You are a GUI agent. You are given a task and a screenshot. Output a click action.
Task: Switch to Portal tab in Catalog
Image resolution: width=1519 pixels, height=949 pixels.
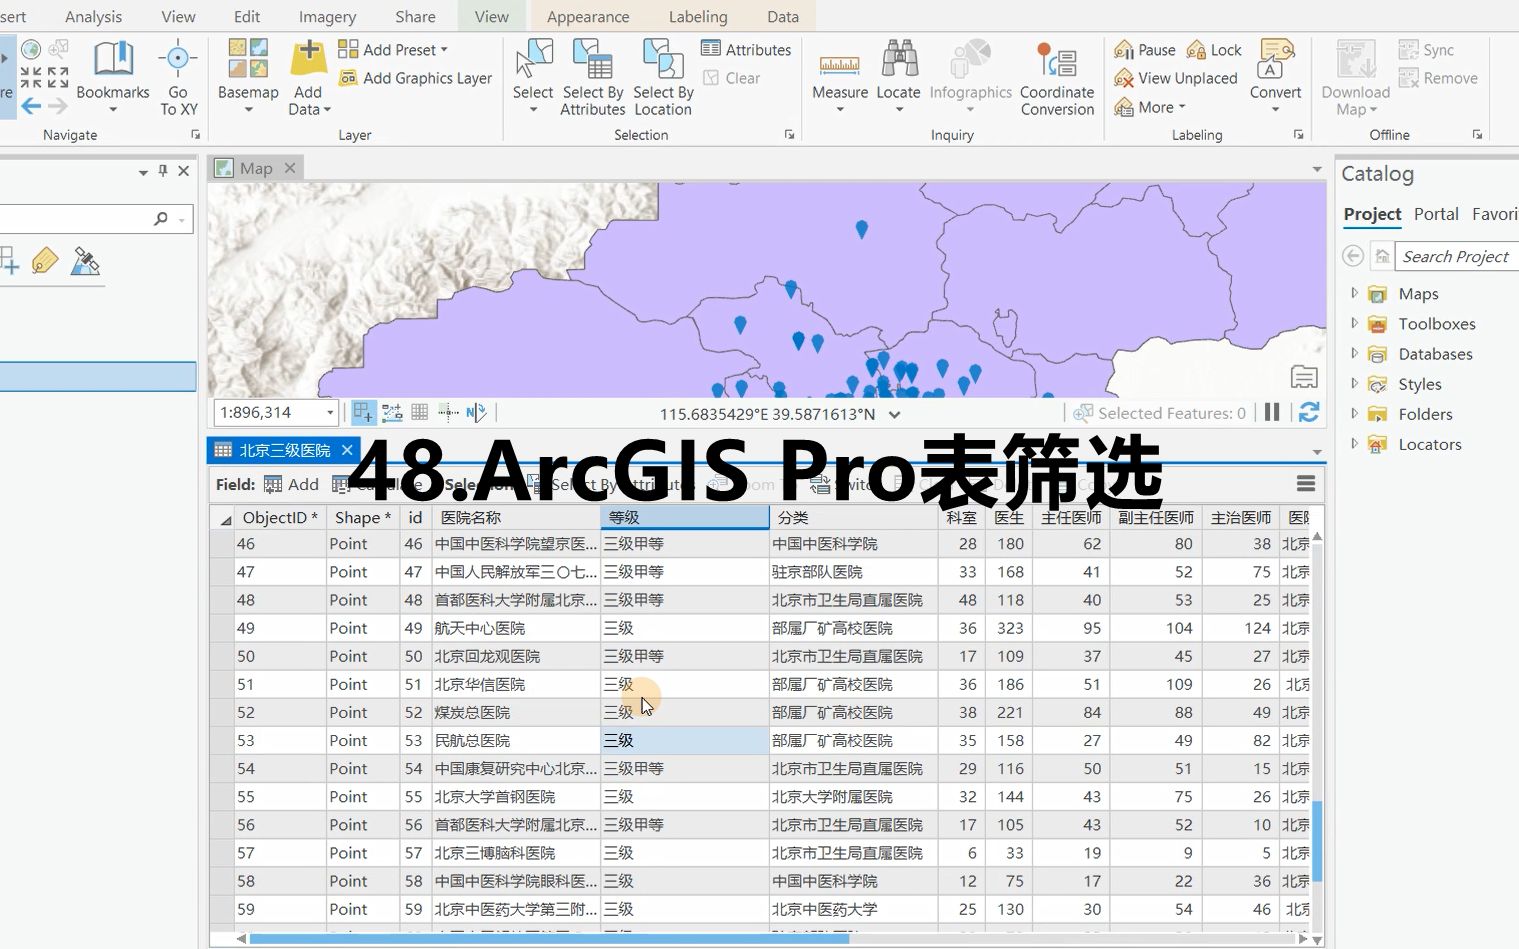[1436, 214]
